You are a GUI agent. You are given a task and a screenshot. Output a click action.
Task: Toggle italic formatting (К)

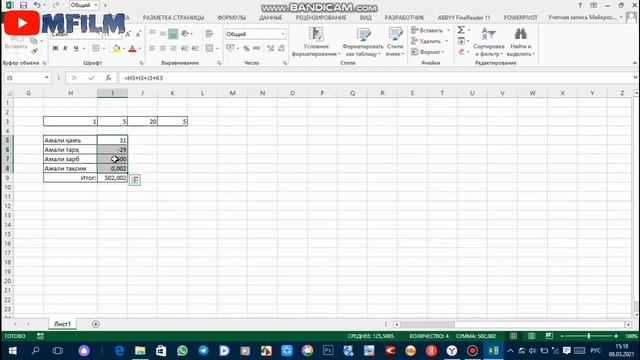(65, 49)
